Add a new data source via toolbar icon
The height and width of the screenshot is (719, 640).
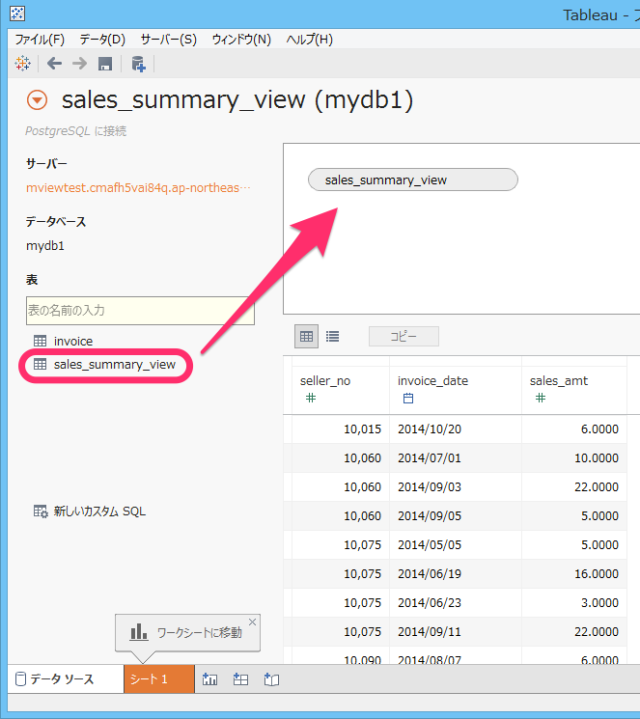coord(138,64)
